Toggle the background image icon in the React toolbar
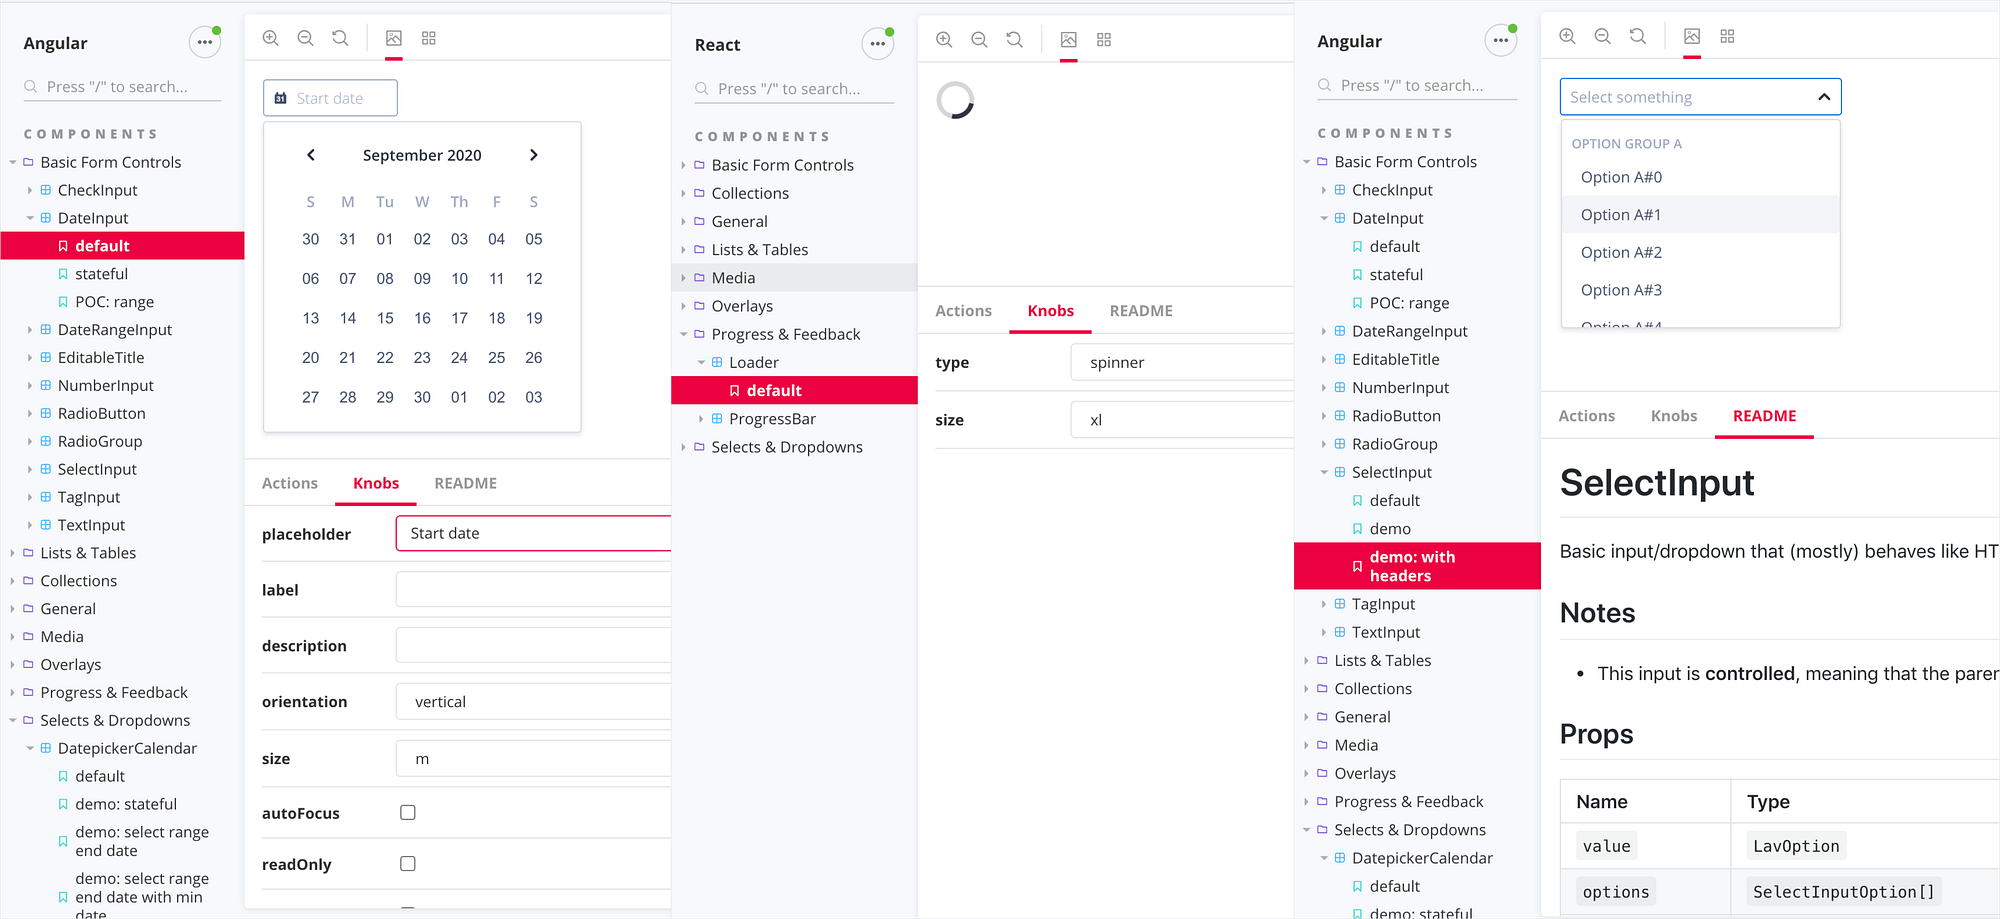This screenshot has height=919, width=2000. (x=1068, y=40)
